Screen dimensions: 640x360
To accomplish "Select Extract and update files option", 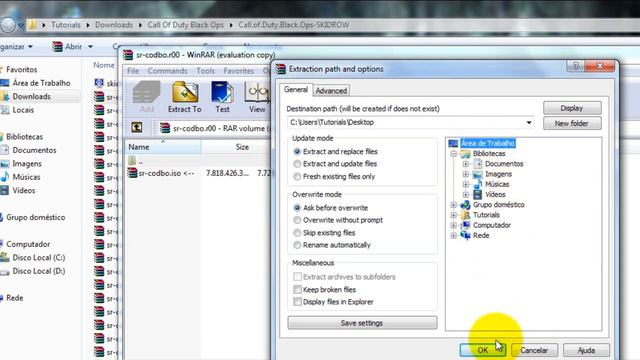I will [297, 164].
